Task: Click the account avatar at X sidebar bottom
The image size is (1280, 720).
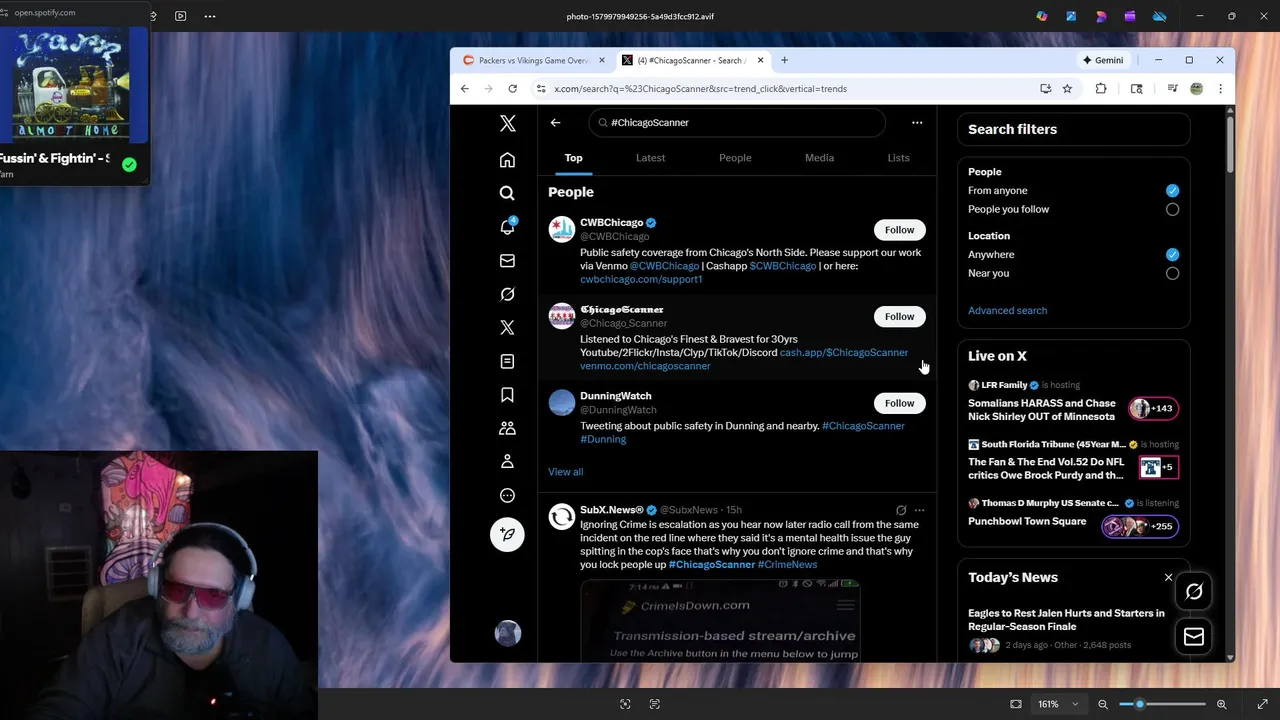Action: click(x=507, y=633)
